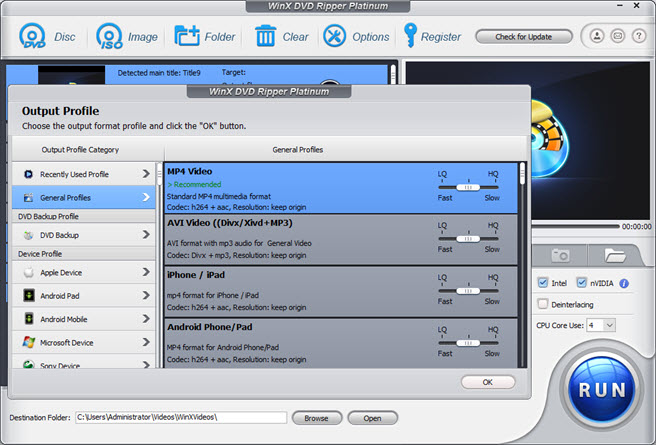Uncheck the Intel hardware acceleration checkbox

point(543,283)
